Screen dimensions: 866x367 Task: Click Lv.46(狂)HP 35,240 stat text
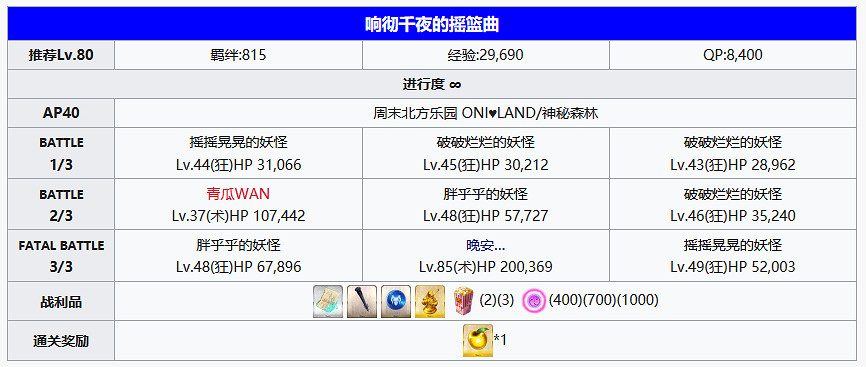(733, 216)
